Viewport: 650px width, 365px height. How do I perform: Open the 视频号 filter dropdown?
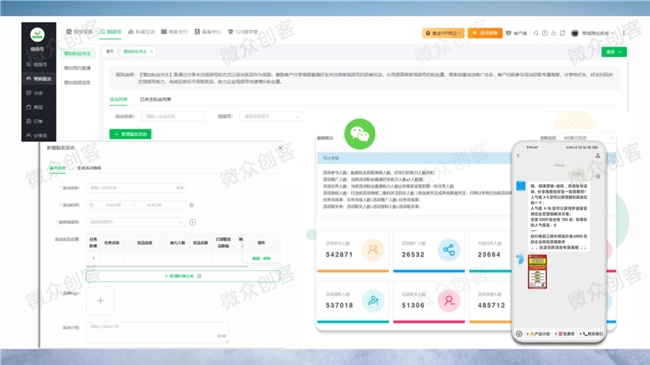[x=271, y=117]
